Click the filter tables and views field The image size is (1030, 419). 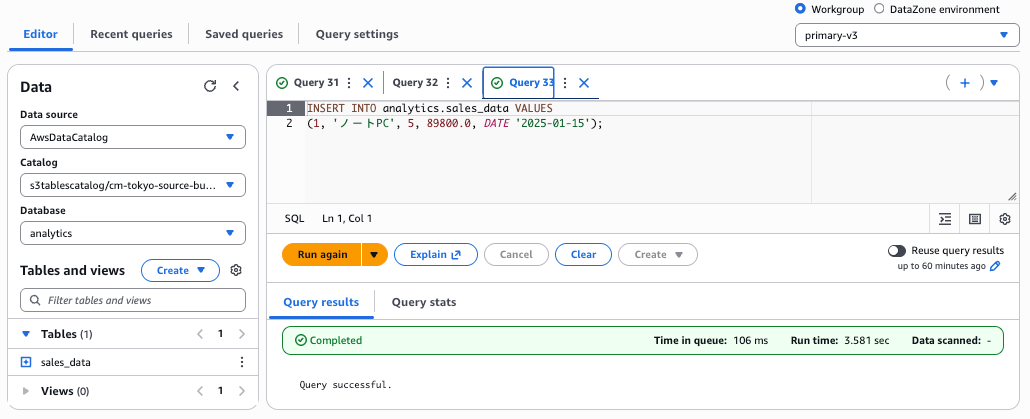133,300
